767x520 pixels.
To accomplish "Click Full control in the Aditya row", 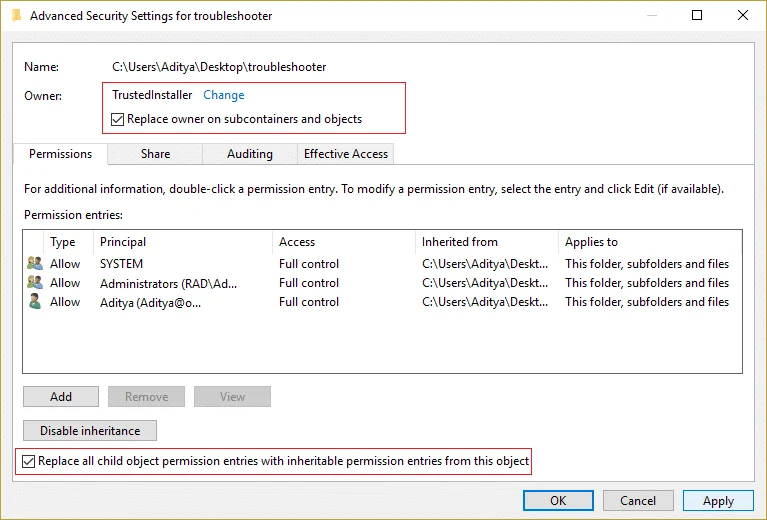I will click(x=309, y=302).
